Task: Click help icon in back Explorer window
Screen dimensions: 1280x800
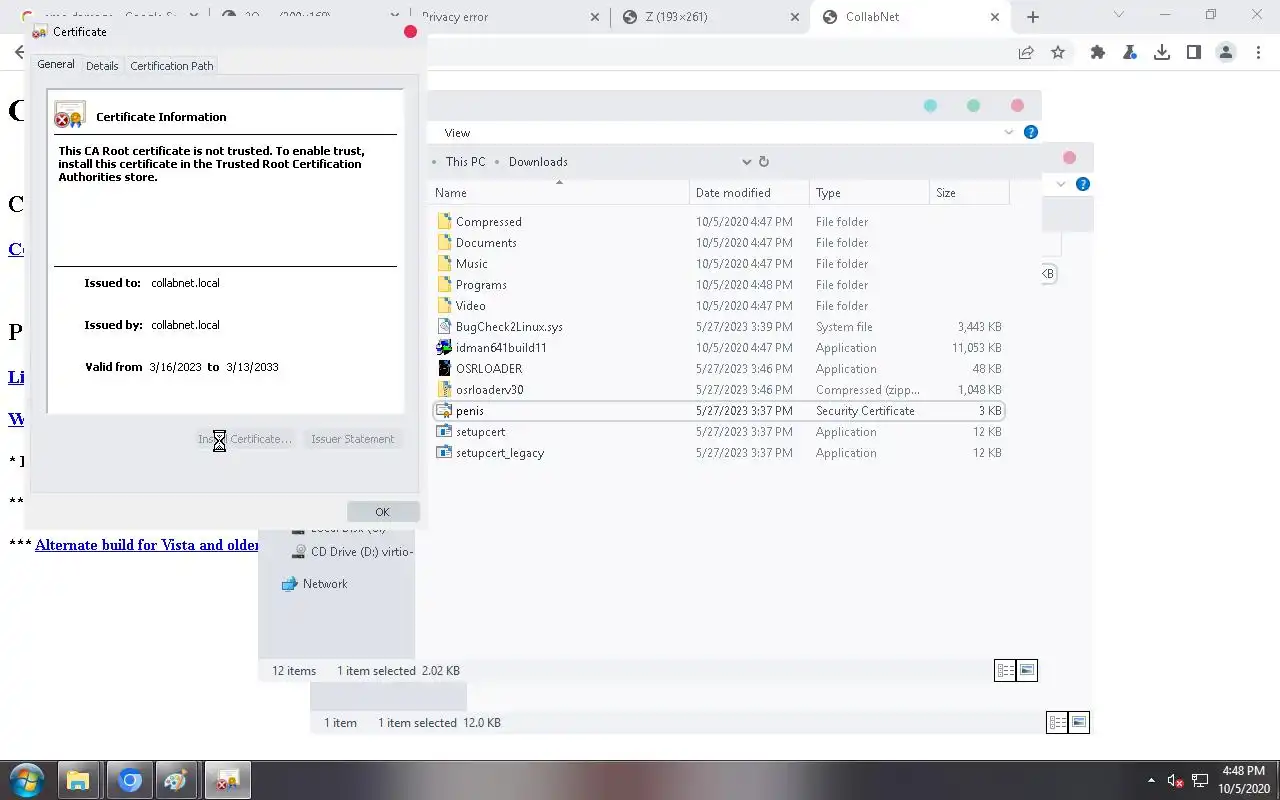Action: pos(1082,184)
